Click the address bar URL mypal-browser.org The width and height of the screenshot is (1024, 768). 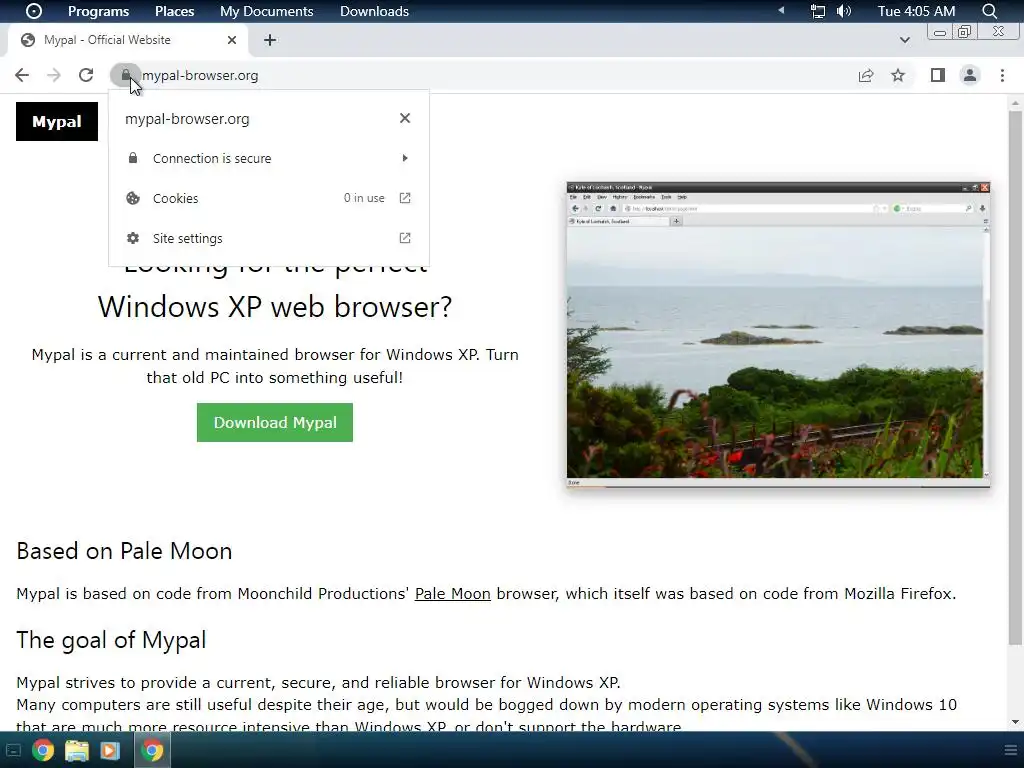[x=200, y=75]
